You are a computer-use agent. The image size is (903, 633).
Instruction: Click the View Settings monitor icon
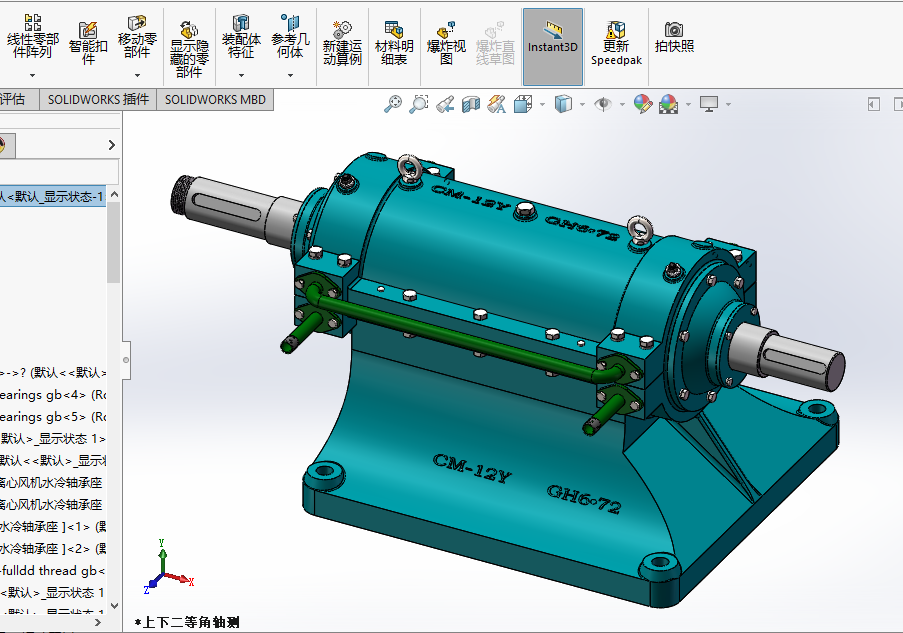pyautogui.click(x=709, y=104)
